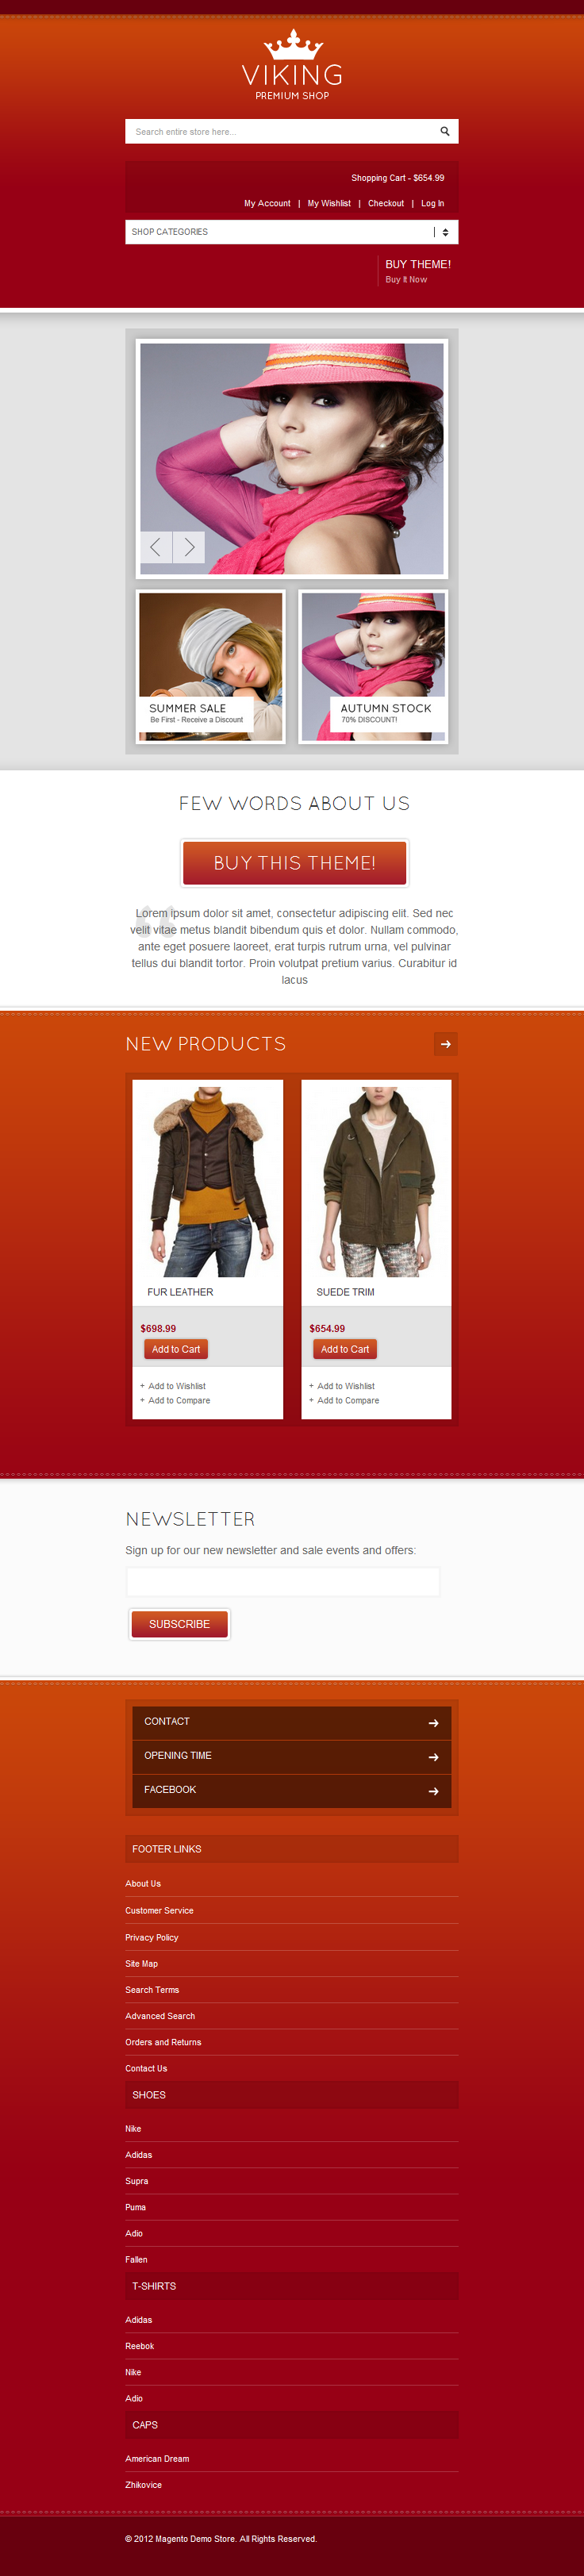Advance slideshow with right arrow
Viewport: 584px width, 2576px height.
point(189,547)
